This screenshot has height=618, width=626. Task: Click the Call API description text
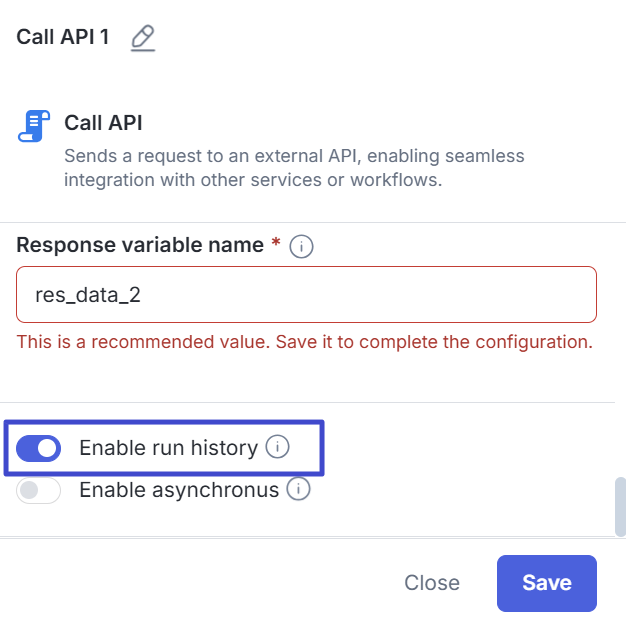point(294,168)
